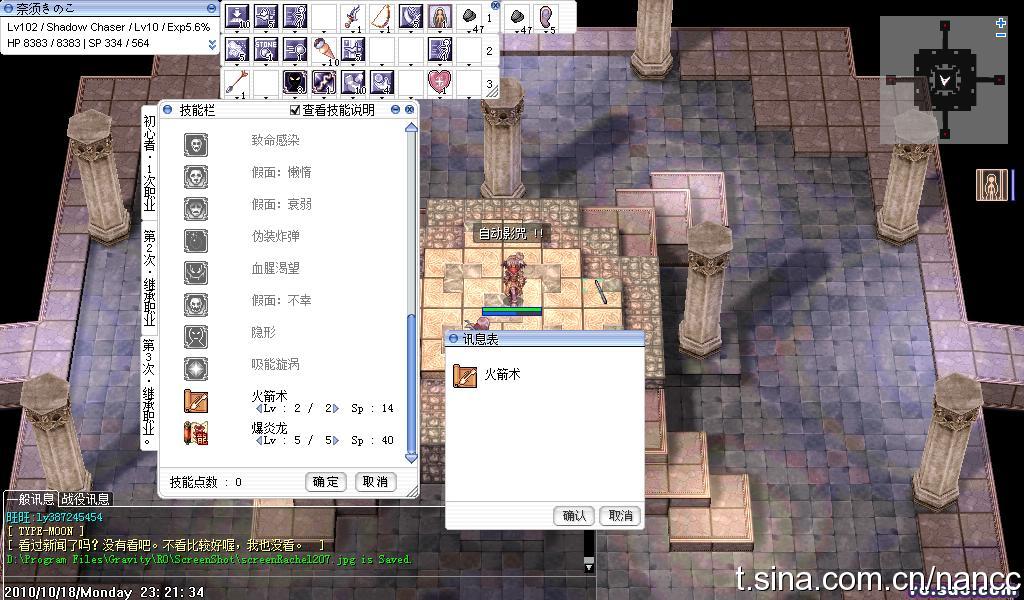Click the skill list scroll-up arrow
The image size is (1024, 600).
click(x=411, y=127)
